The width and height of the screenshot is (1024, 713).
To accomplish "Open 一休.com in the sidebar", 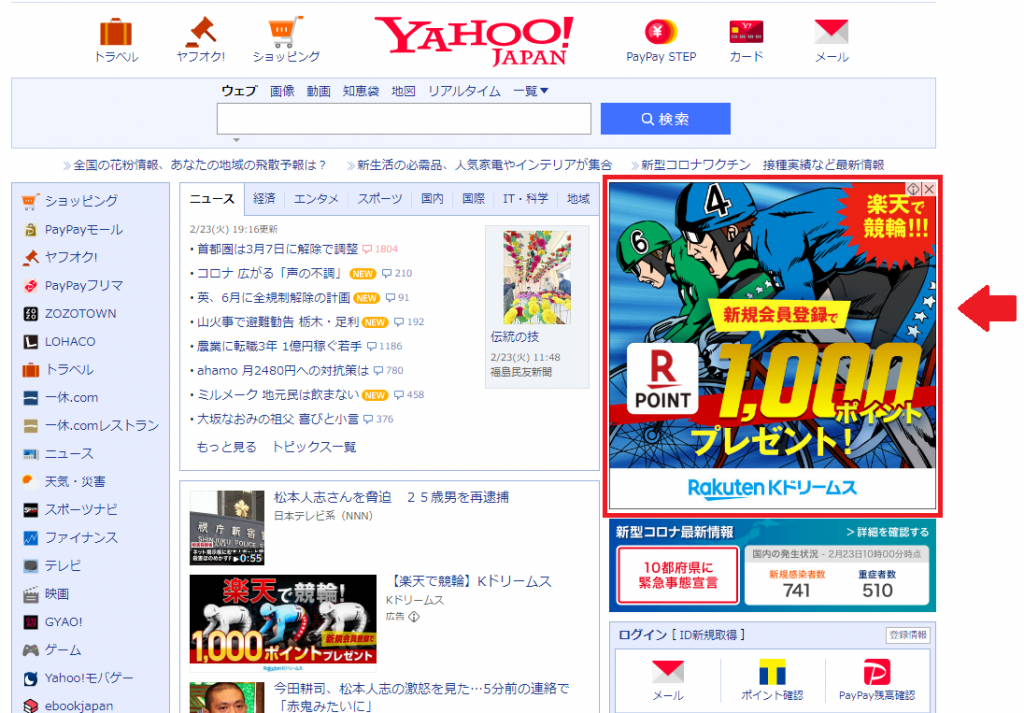I will (71, 398).
